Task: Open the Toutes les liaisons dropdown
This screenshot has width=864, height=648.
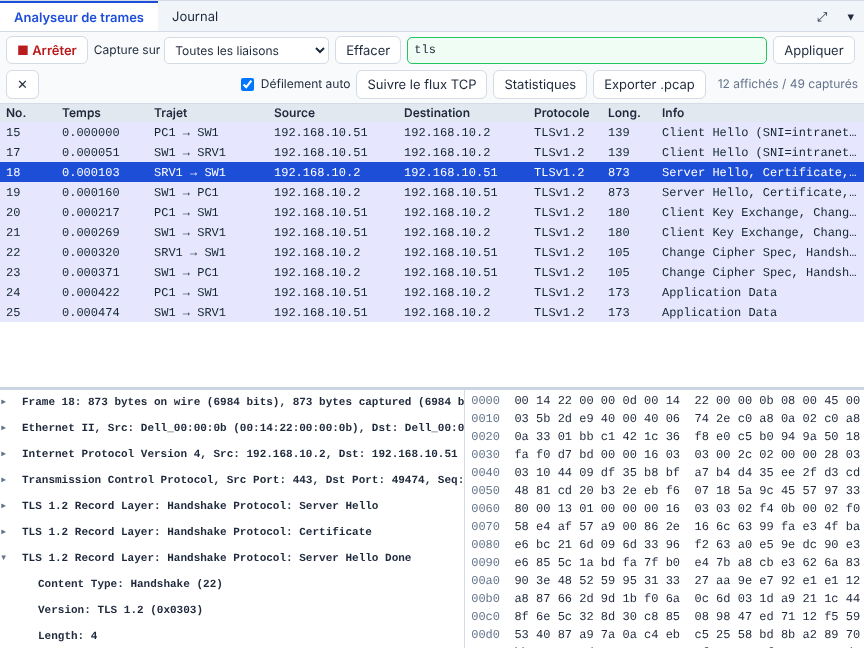Action: (x=246, y=51)
